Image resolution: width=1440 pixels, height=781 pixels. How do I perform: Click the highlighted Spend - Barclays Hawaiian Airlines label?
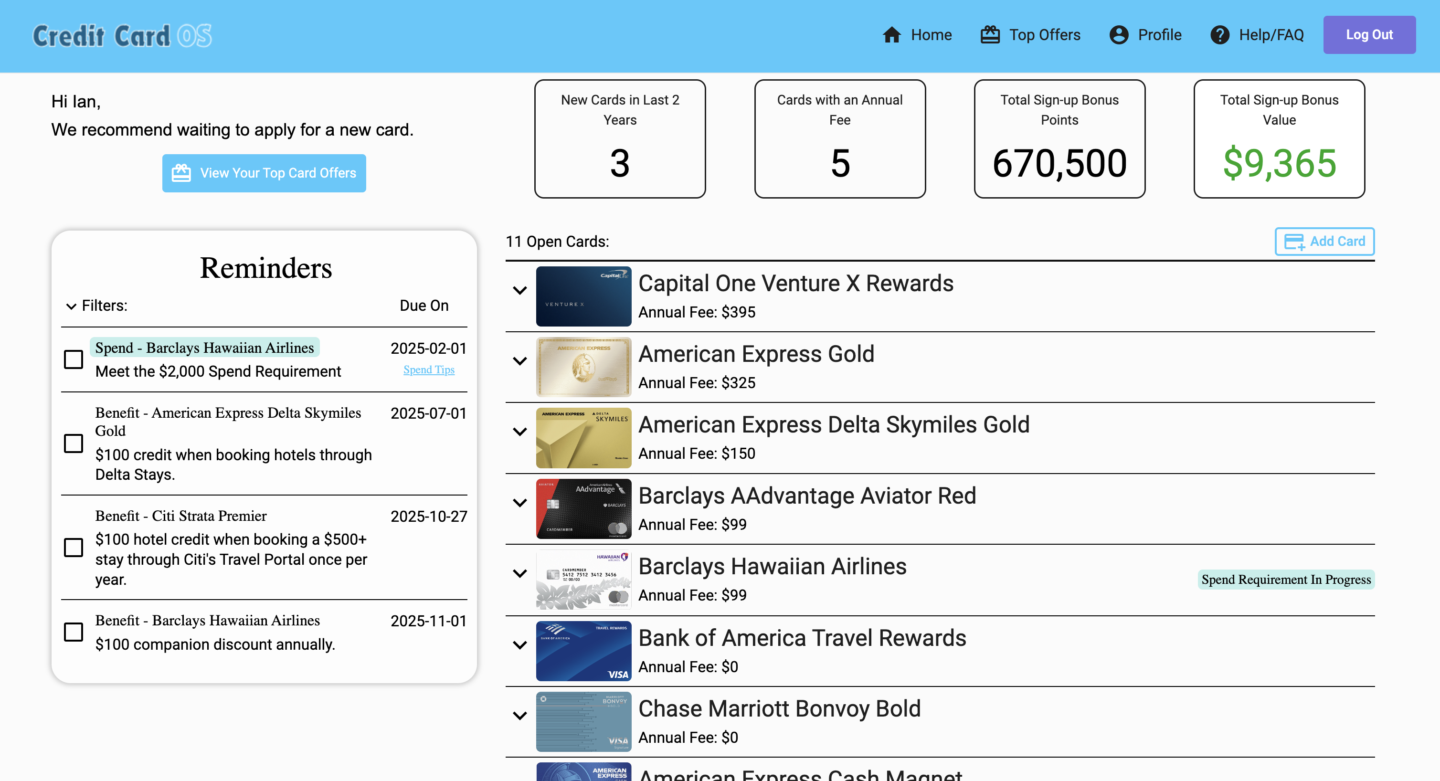205,348
